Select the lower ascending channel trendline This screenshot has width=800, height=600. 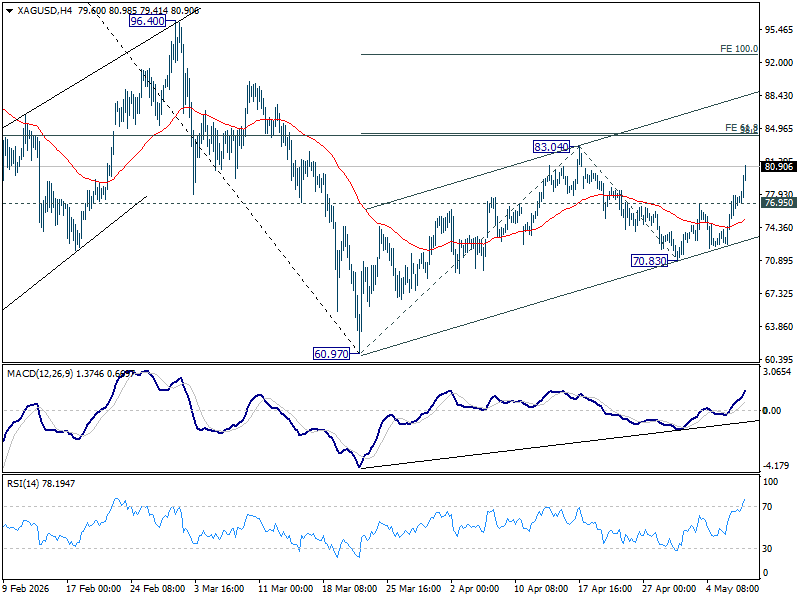[559, 296]
